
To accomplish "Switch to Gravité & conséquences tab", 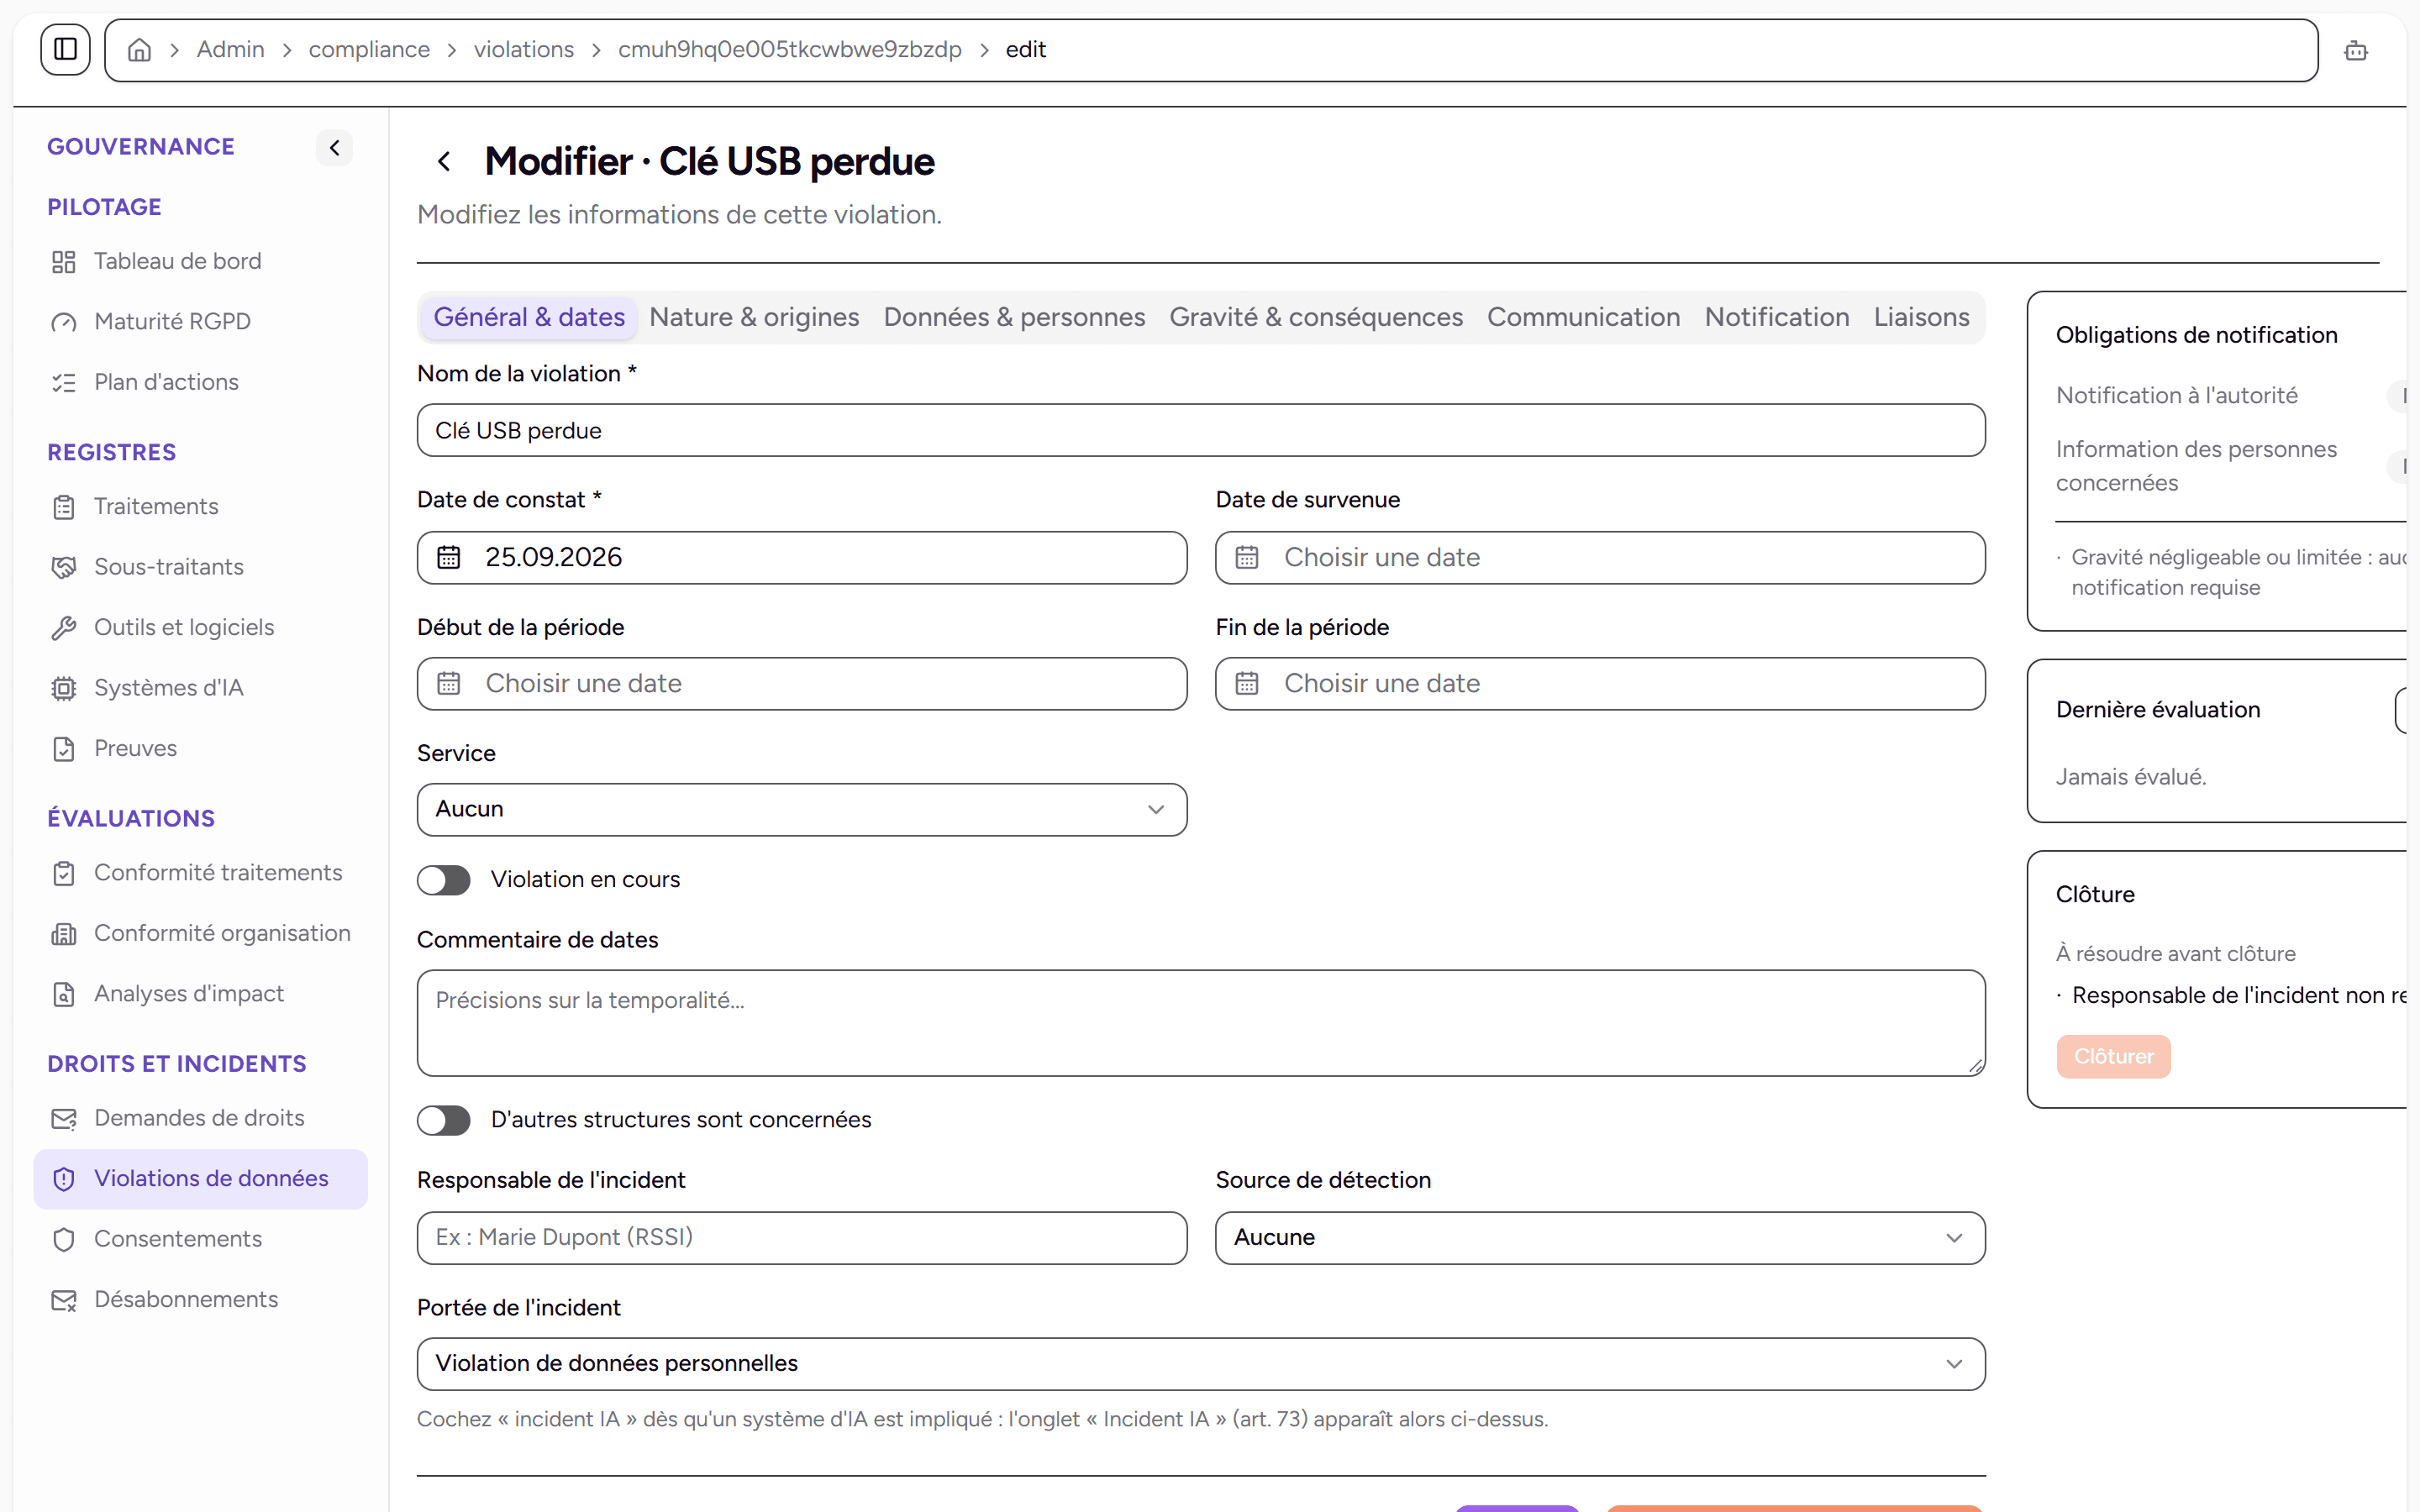I will point(1316,317).
